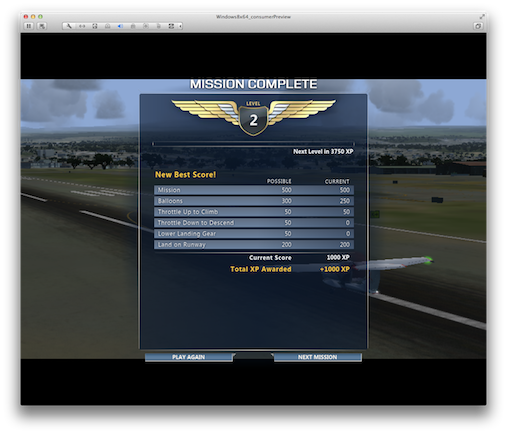
Task: Expand the device toolbar arrow
Action: tap(180, 26)
